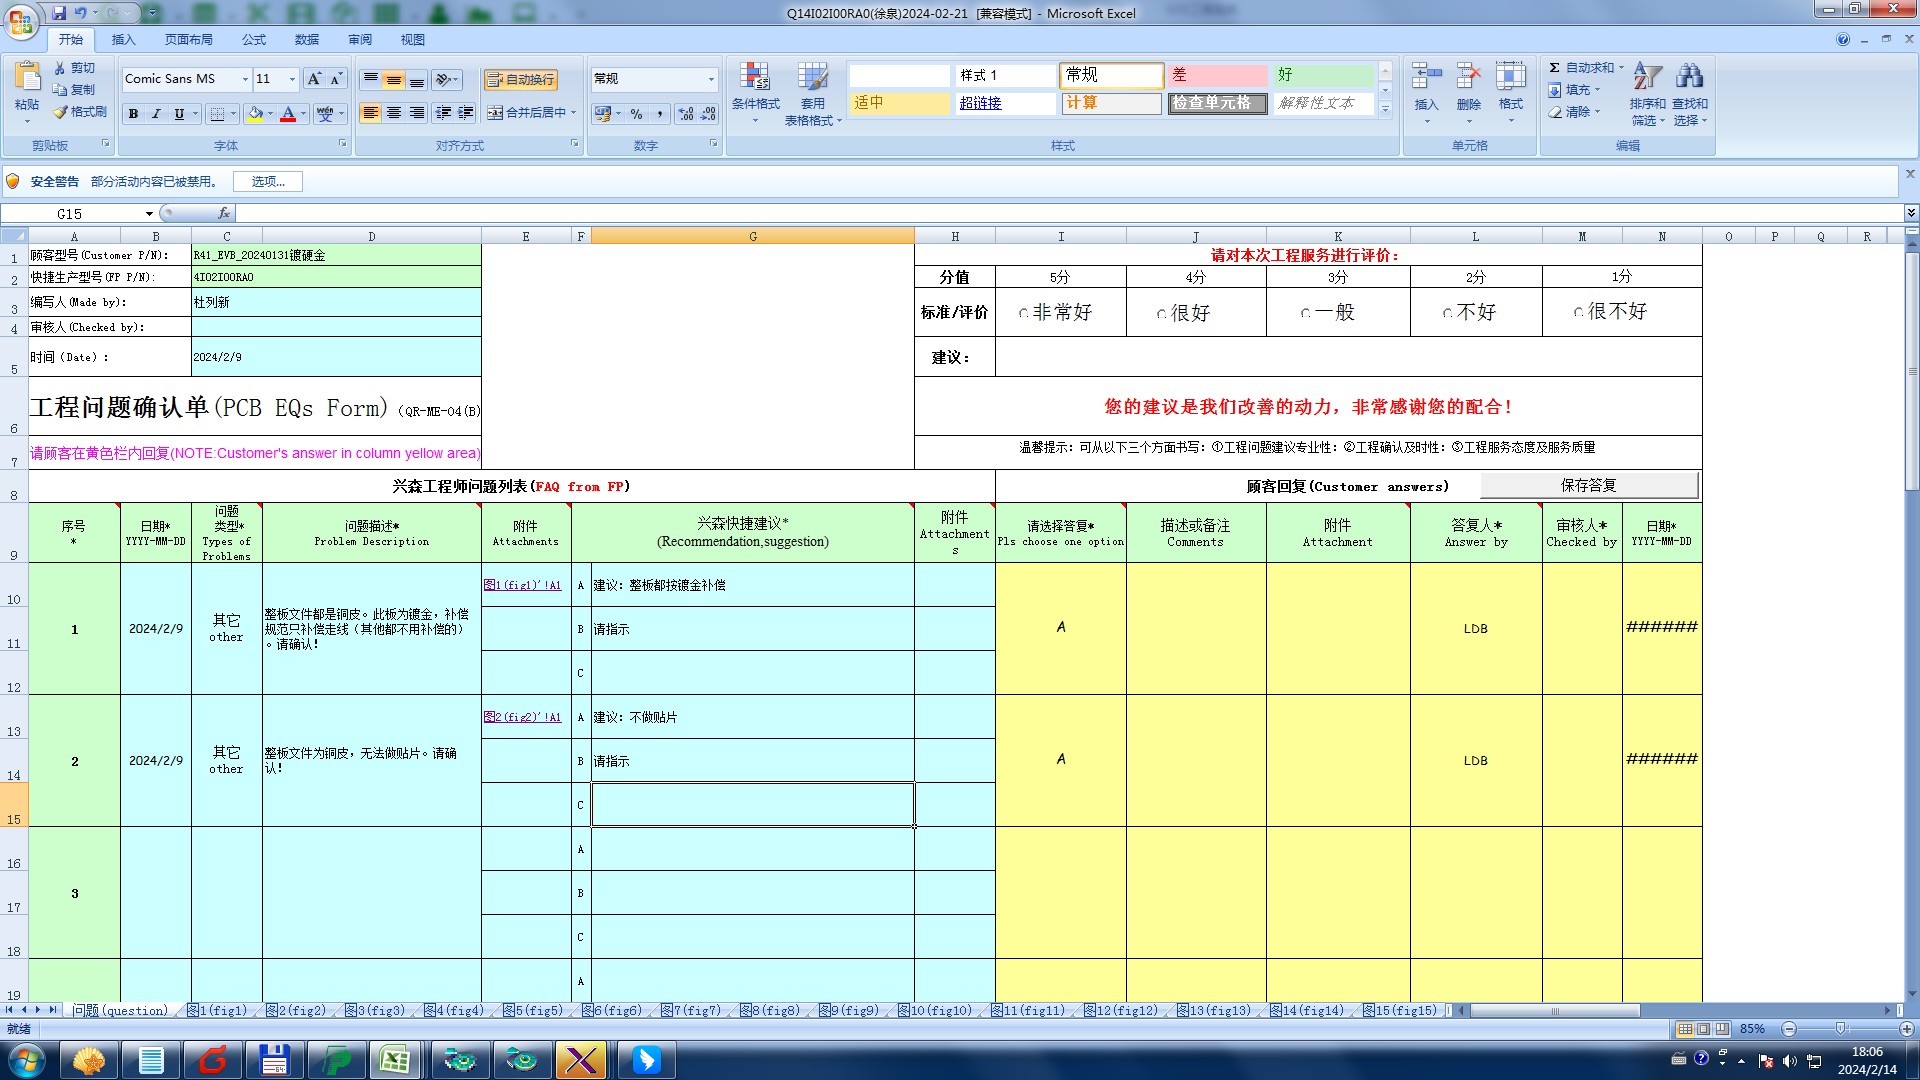The width and height of the screenshot is (1920, 1080).
Task: Open the 图1(fig1) worksheet tab
Action: pyautogui.click(x=218, y=1011)
